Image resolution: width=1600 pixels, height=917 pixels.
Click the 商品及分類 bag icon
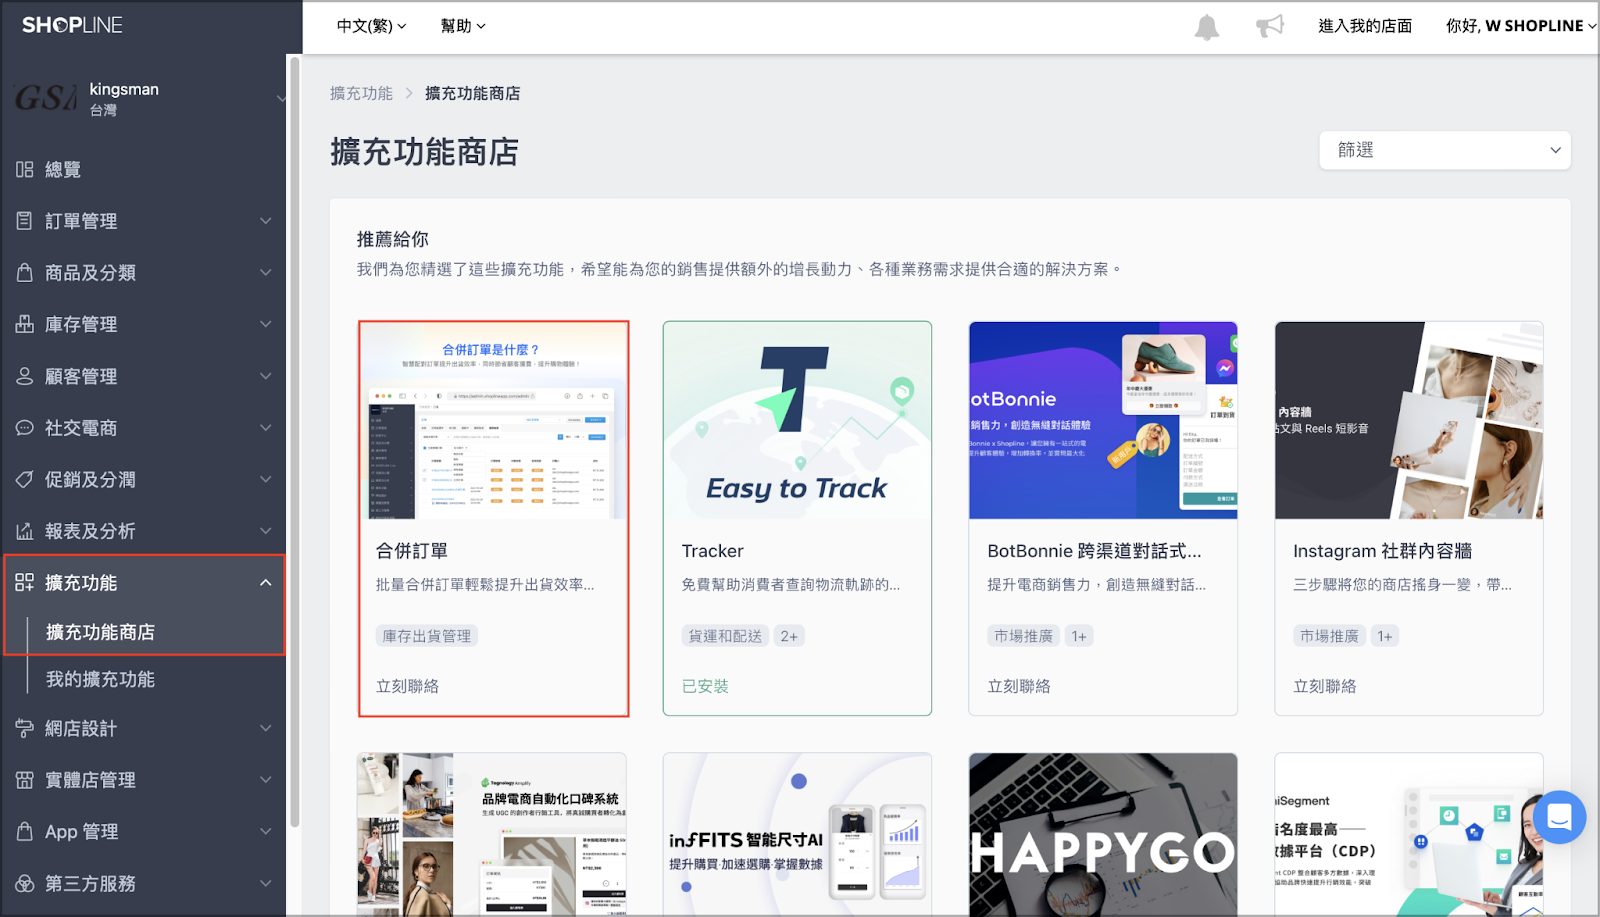25,273
